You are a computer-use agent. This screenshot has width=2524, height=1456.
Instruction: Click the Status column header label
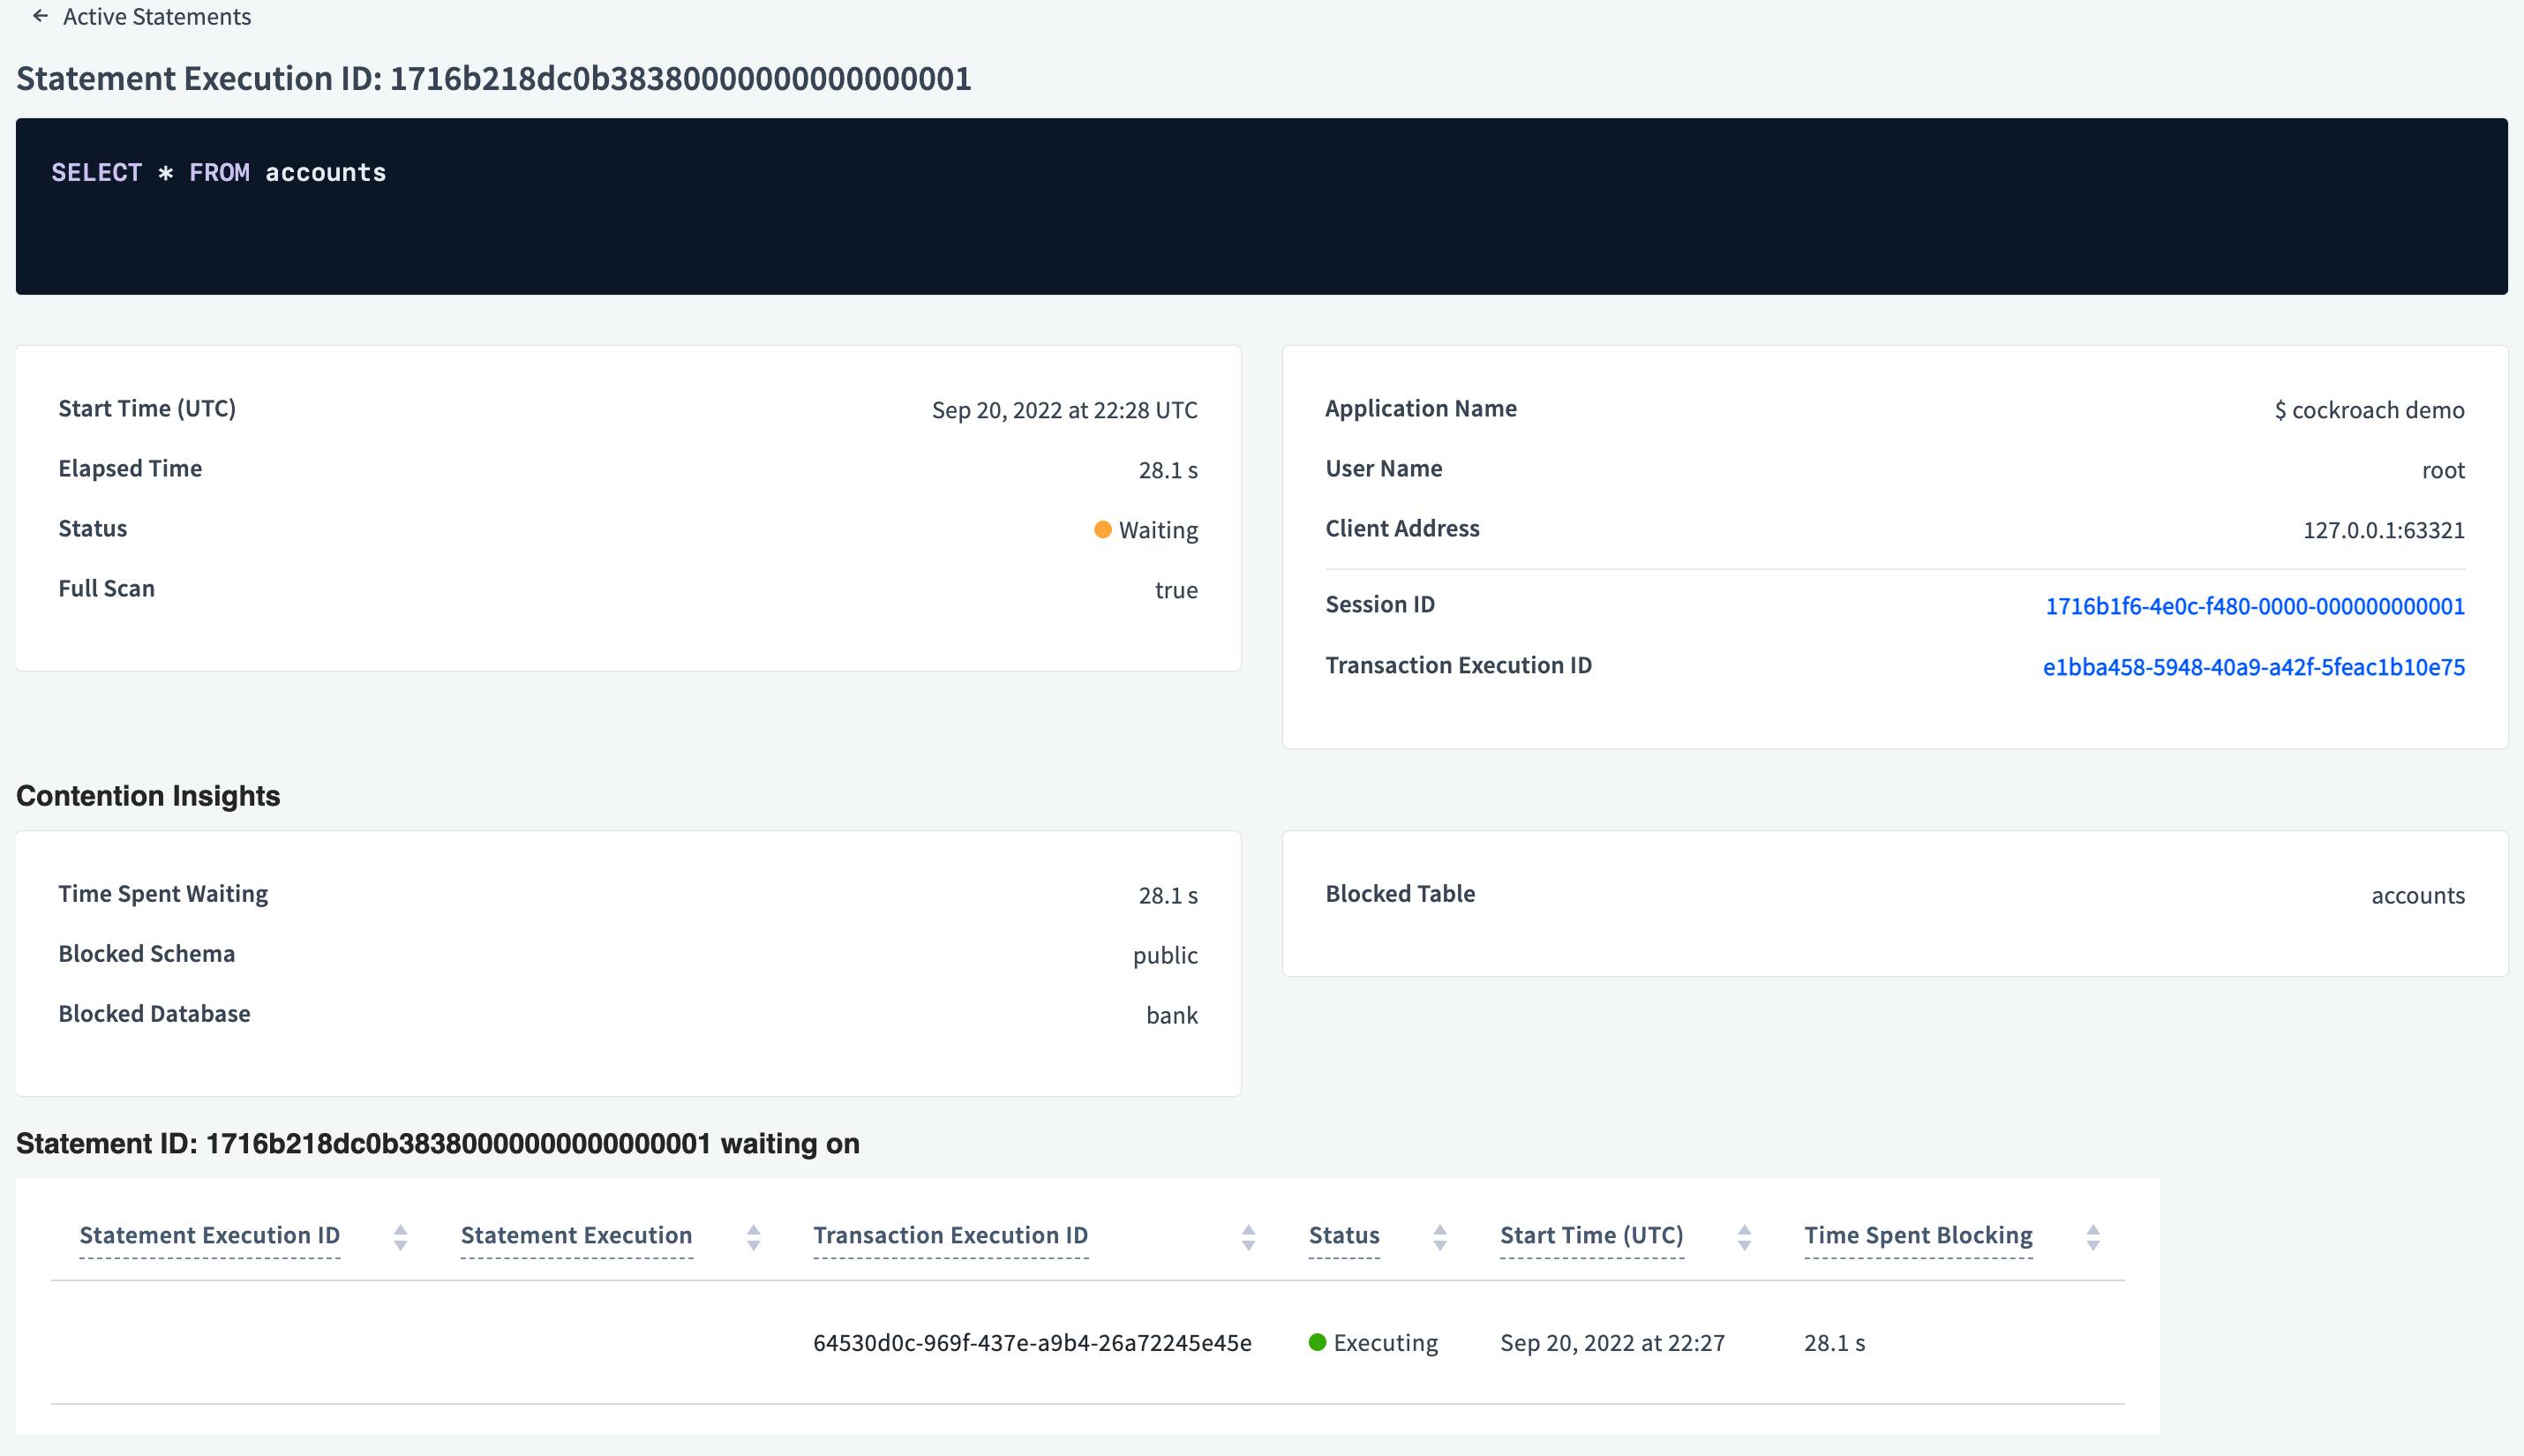pos(1343,1235)
